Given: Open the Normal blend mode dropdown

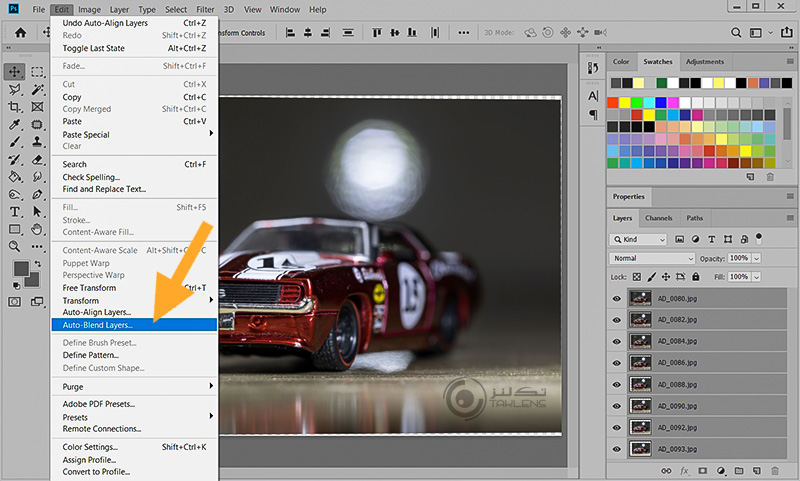Looking at the screenshot, I should 652,258.
